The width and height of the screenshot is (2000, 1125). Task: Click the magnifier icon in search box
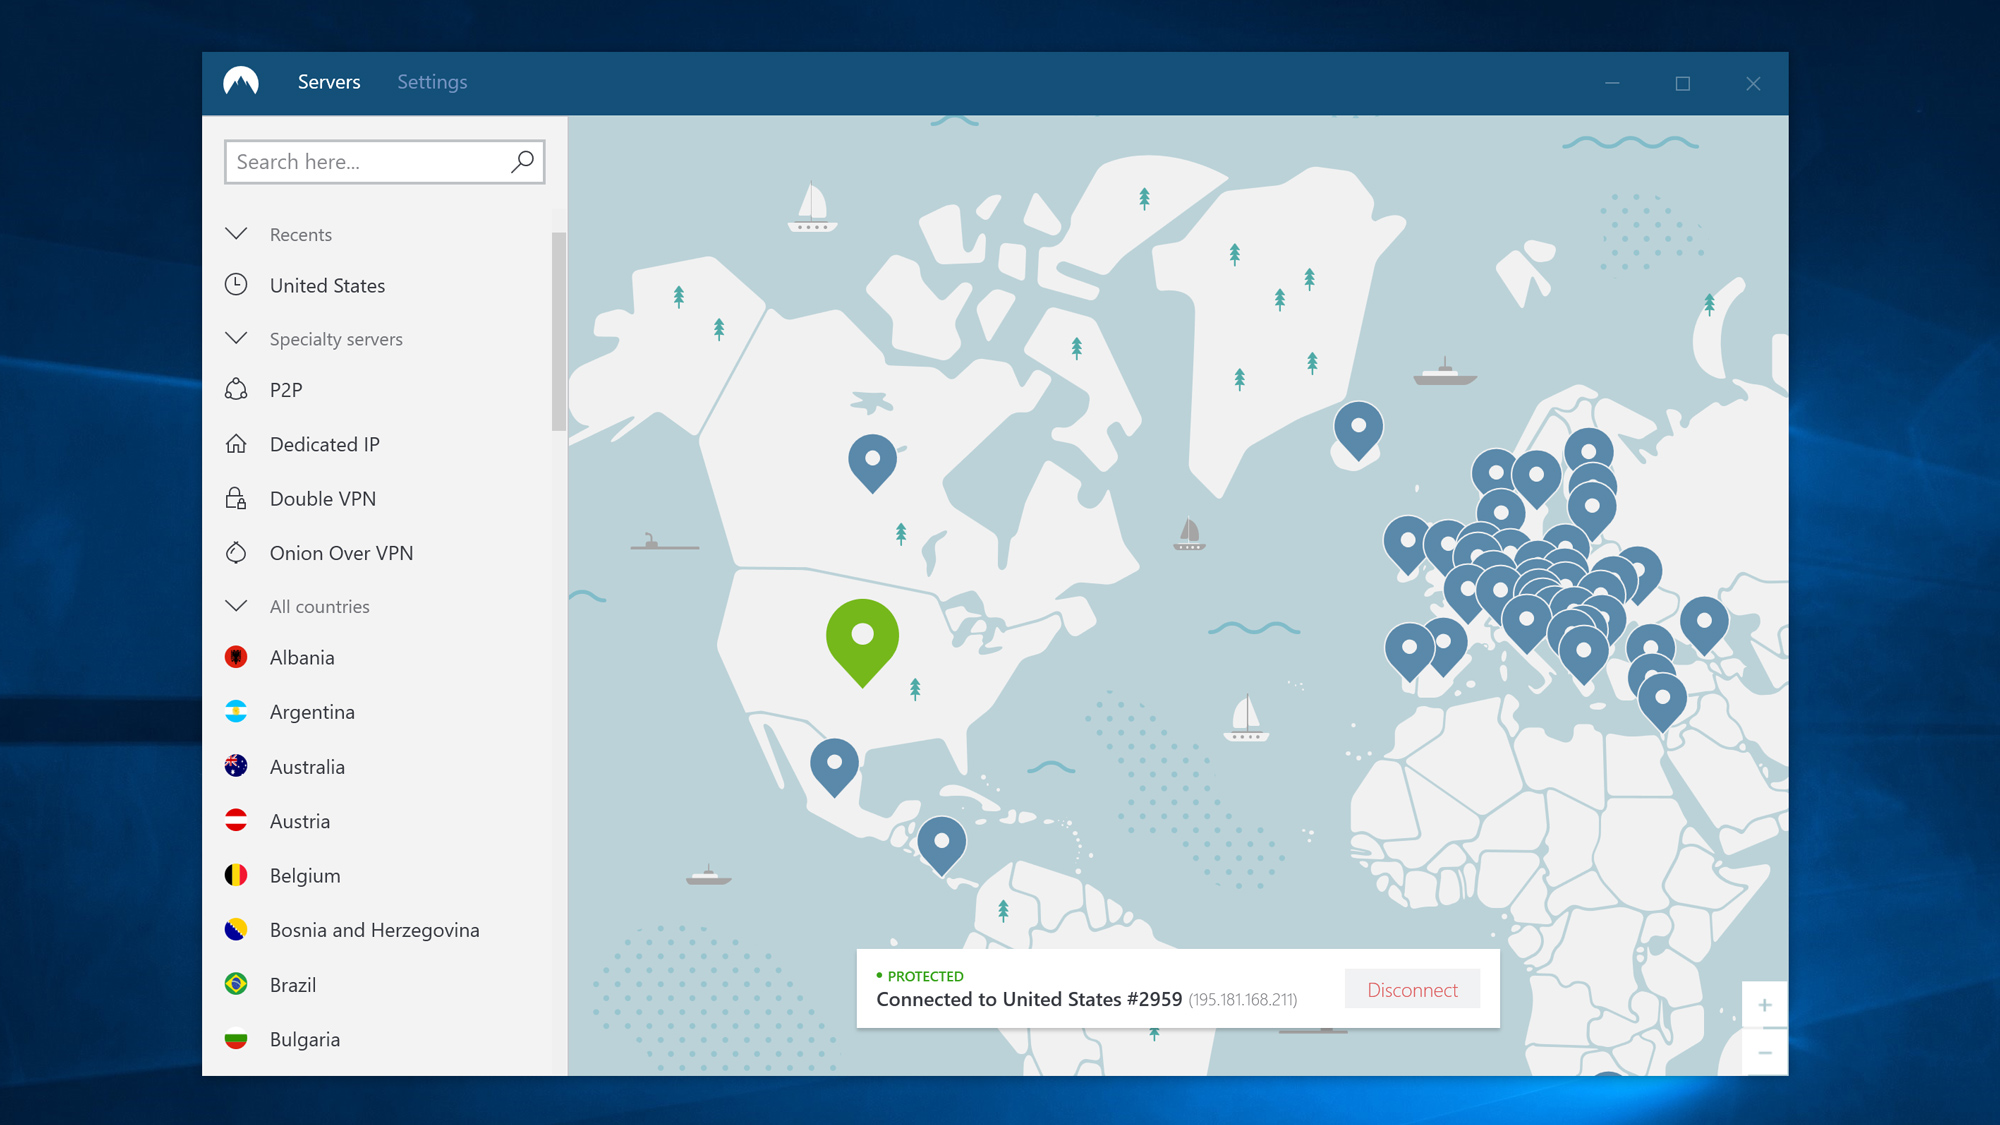pos(522,162)
